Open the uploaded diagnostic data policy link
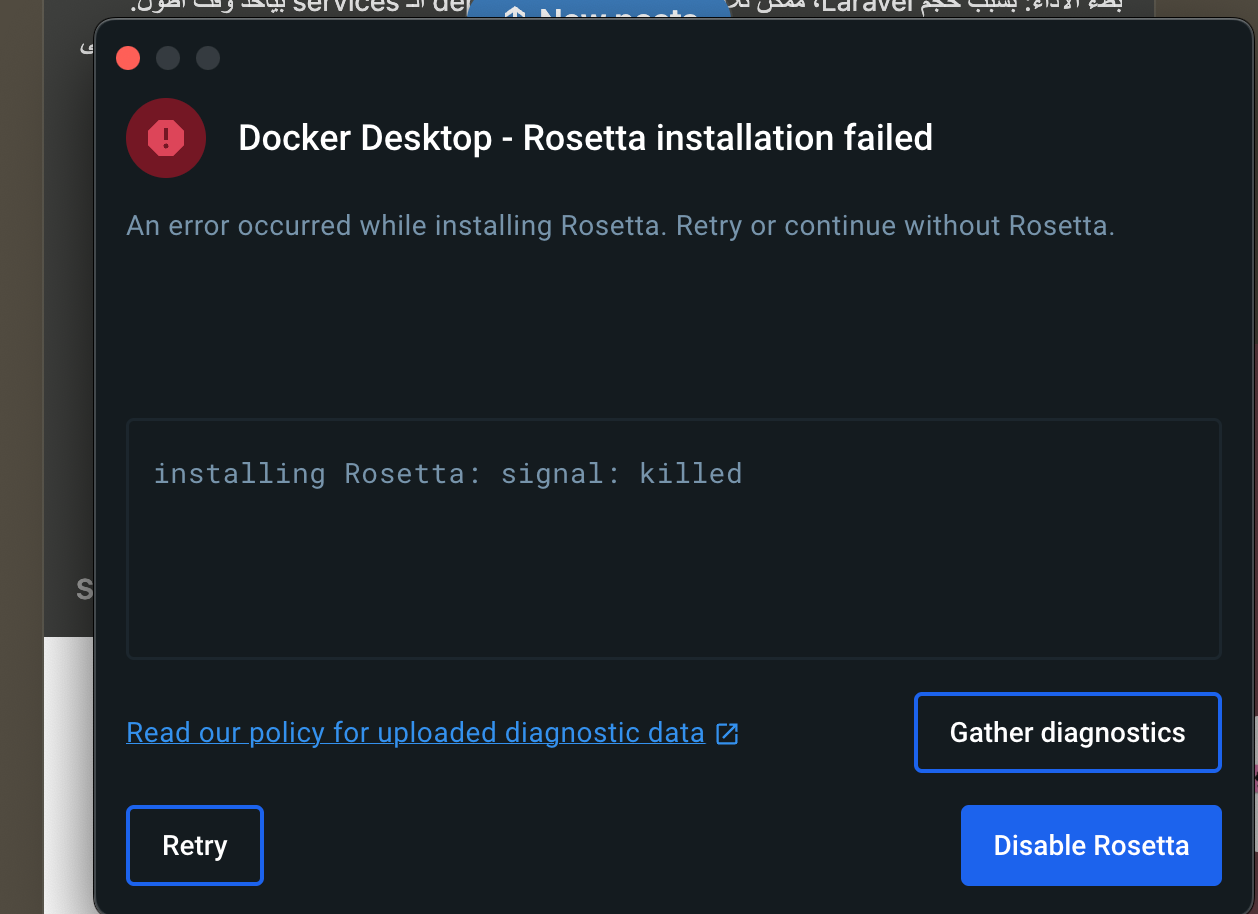 click(415, 733)
